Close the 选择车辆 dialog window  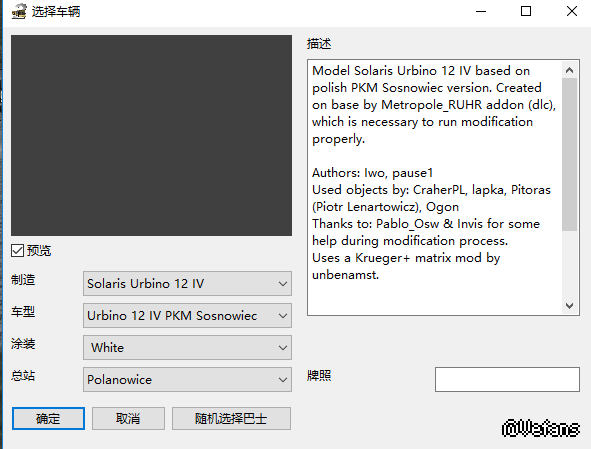pyautogui.click(x=572, y=12)
